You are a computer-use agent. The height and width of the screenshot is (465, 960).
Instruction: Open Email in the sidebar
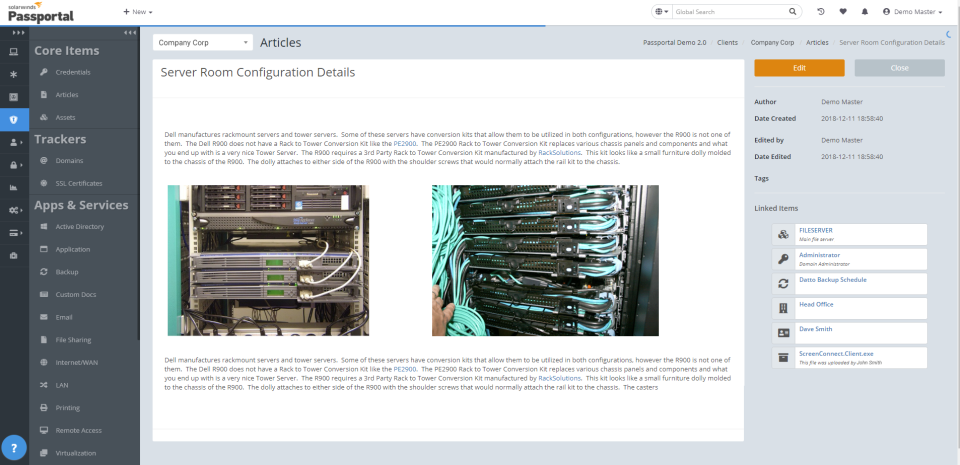(64, 318)
